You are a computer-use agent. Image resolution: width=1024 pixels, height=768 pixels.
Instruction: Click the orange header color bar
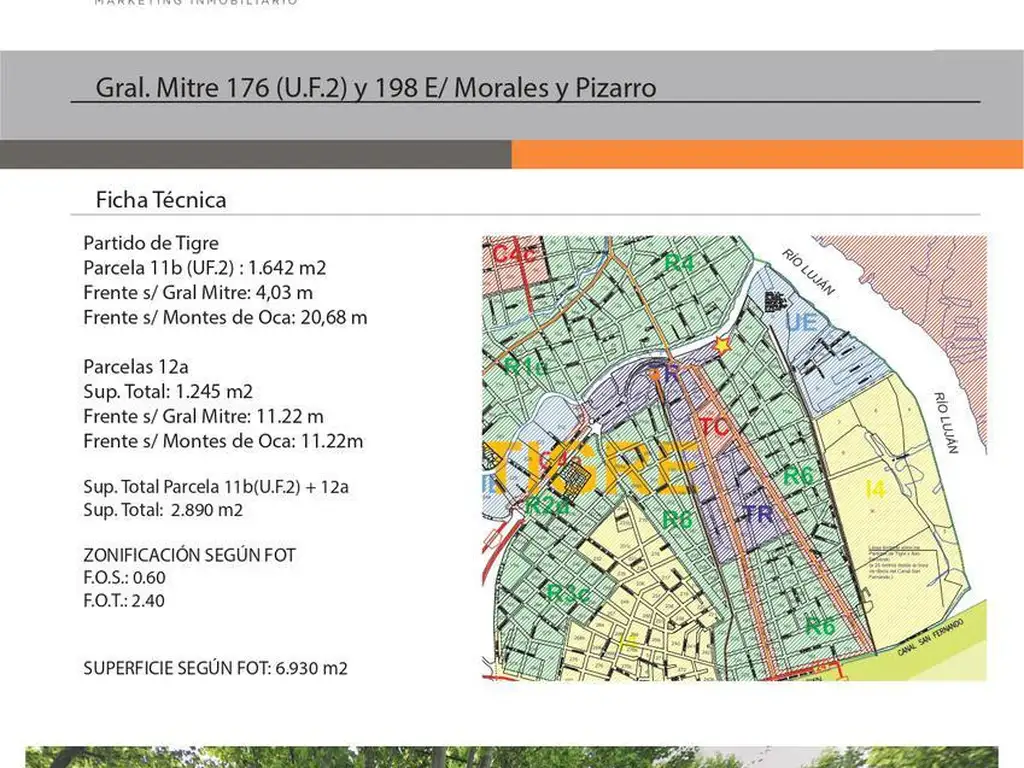click(x=767, y=154)
